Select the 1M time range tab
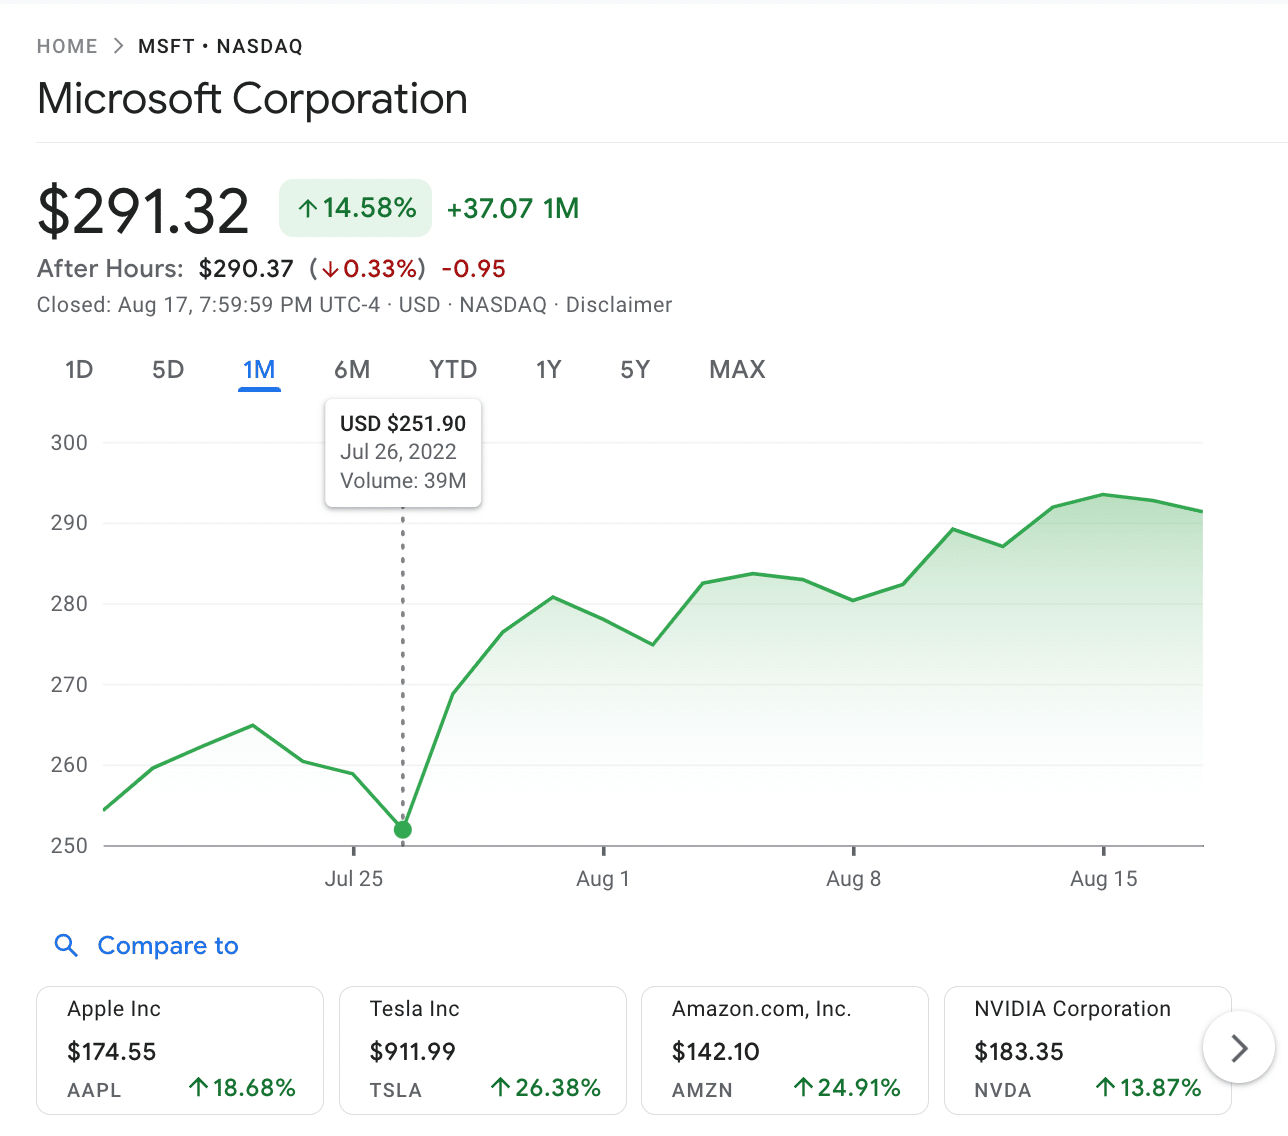This screenshot has height=1136, width=1288. coord(259,370)
